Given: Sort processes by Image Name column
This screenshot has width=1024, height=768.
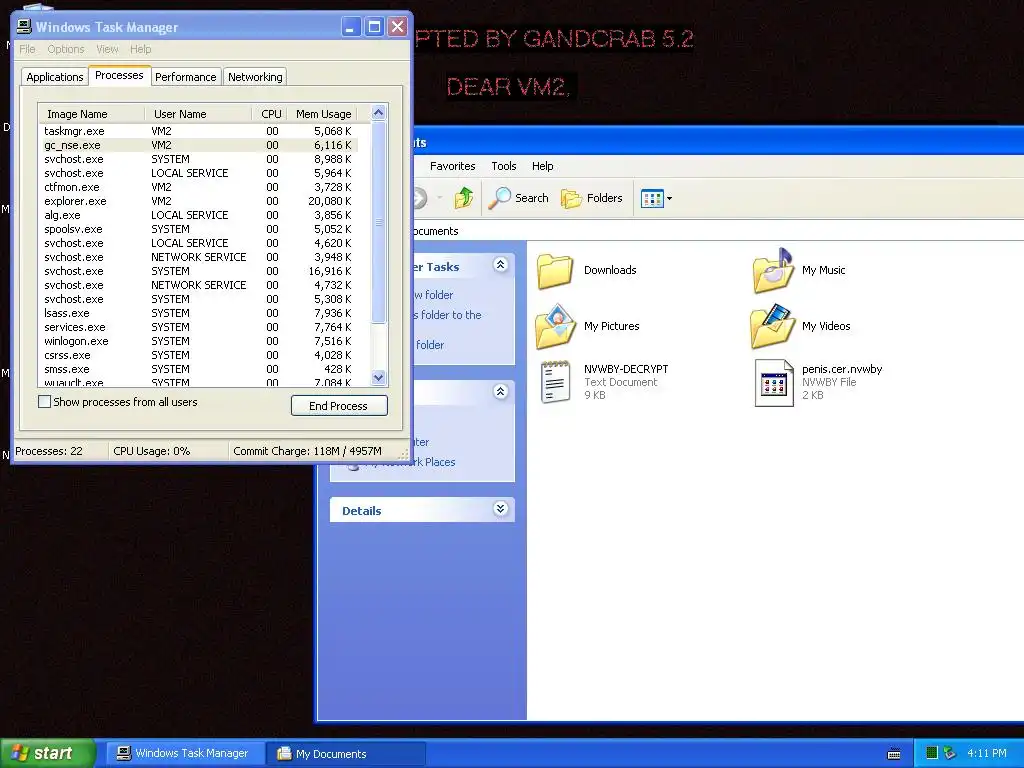Looking at the screenshot, I should (91, 114).
